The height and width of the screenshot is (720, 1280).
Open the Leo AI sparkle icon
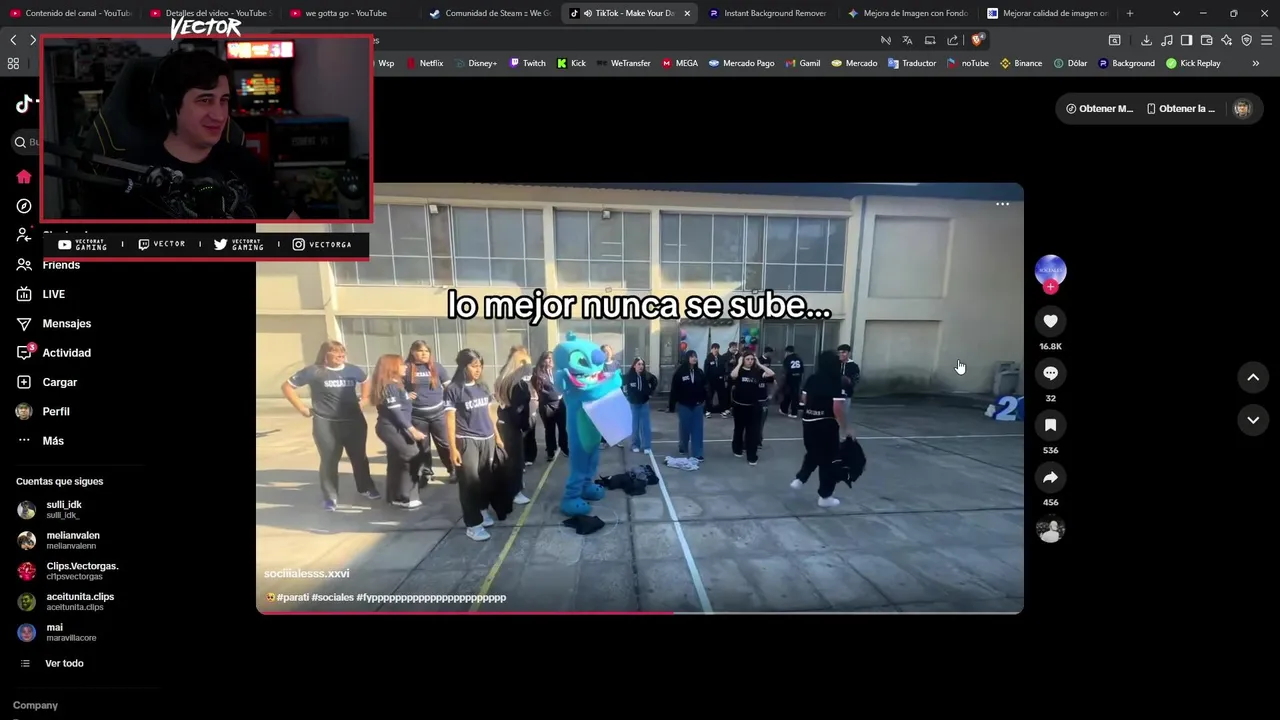click(1226, 40)
